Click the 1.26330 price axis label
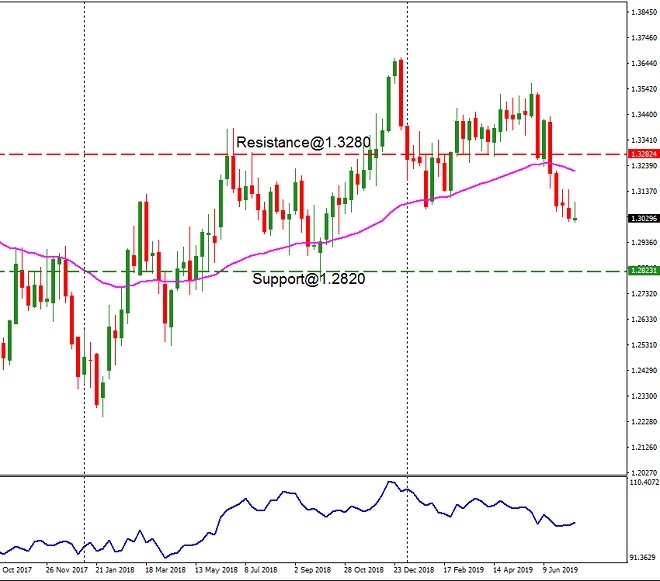Image resolution: width=660 pixels, height=581 pixels. point(644,320)
